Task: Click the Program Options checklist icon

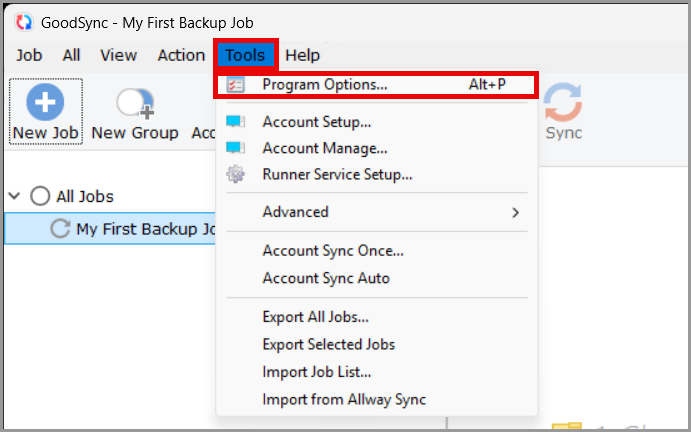Action: (235, 85)
